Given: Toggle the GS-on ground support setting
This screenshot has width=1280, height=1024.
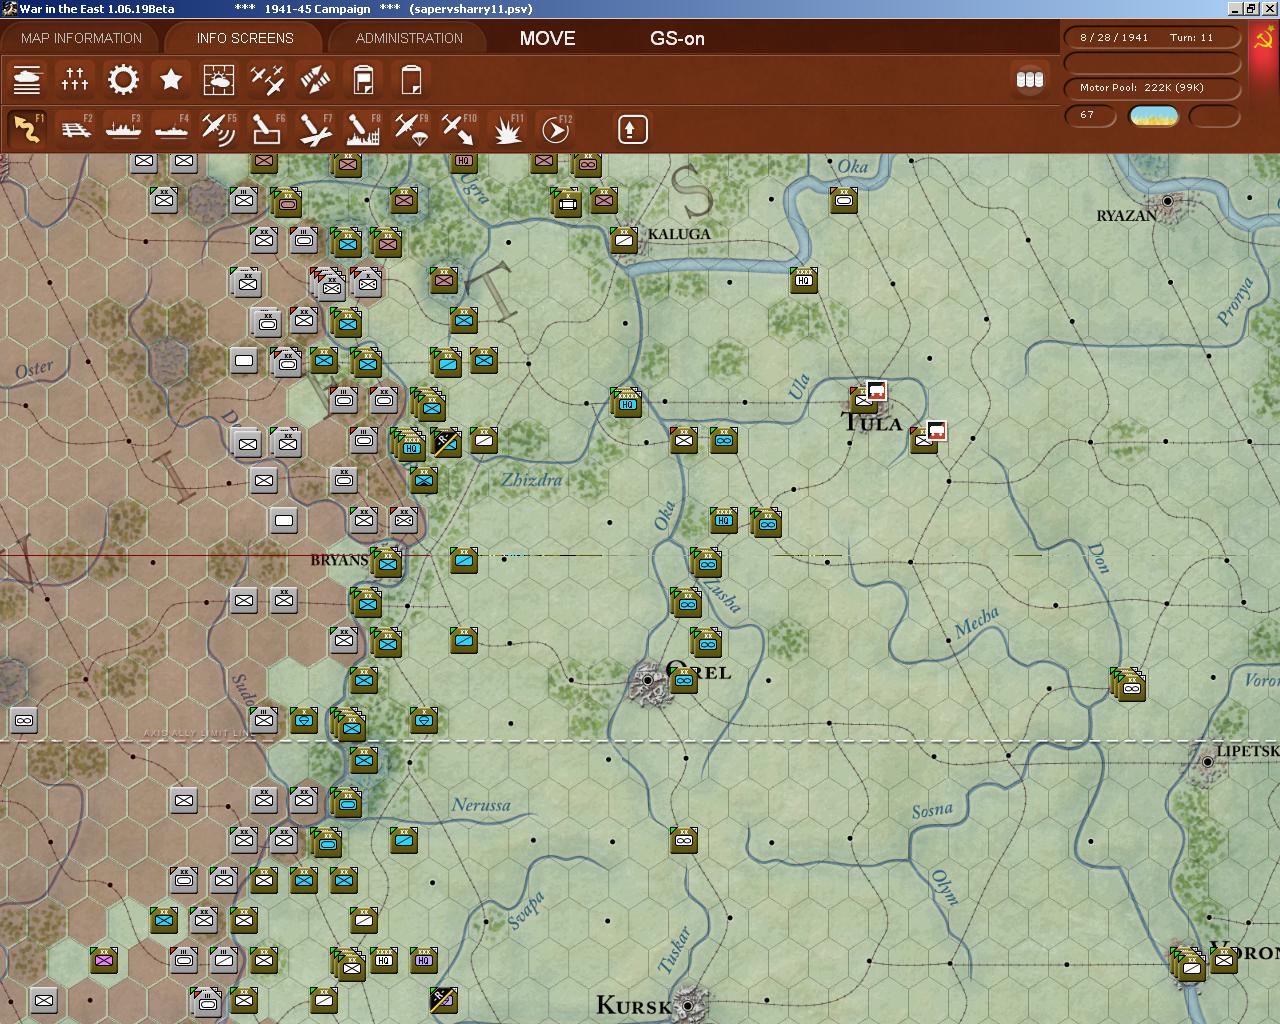Looking at the screenshot, I should (677, 39).
